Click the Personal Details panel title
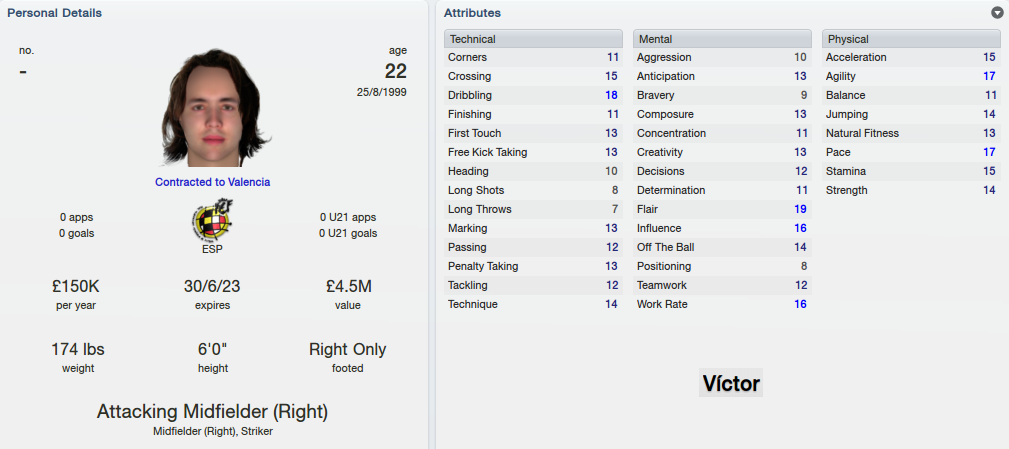1009x449 pixels. pyautogui.click(x=54, y=13)
